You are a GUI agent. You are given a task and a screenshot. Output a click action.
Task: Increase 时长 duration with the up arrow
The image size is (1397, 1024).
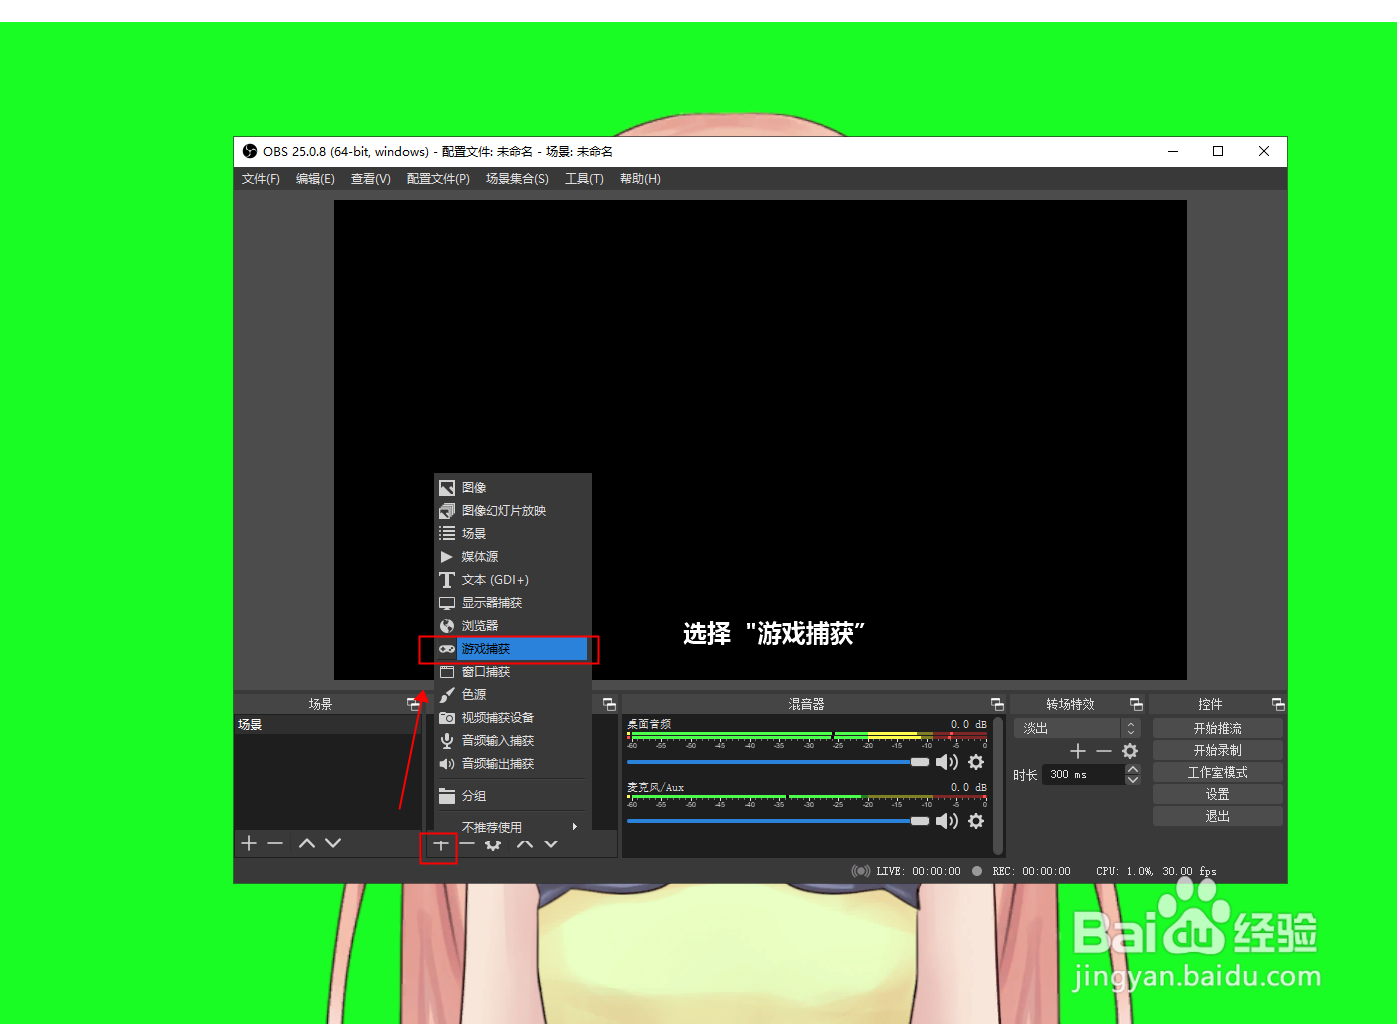(1133, 769)
